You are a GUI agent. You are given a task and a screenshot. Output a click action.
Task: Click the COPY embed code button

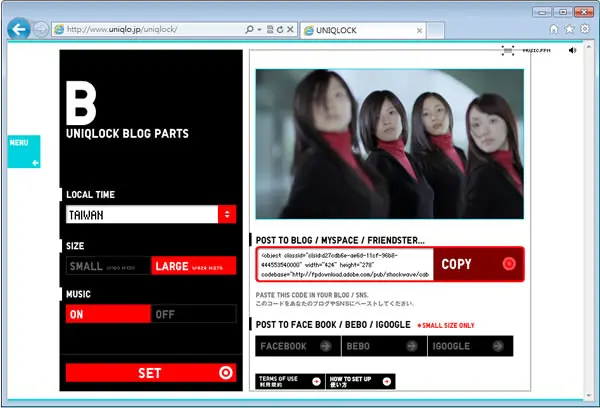pyautogui.click(x=478, y=264)
